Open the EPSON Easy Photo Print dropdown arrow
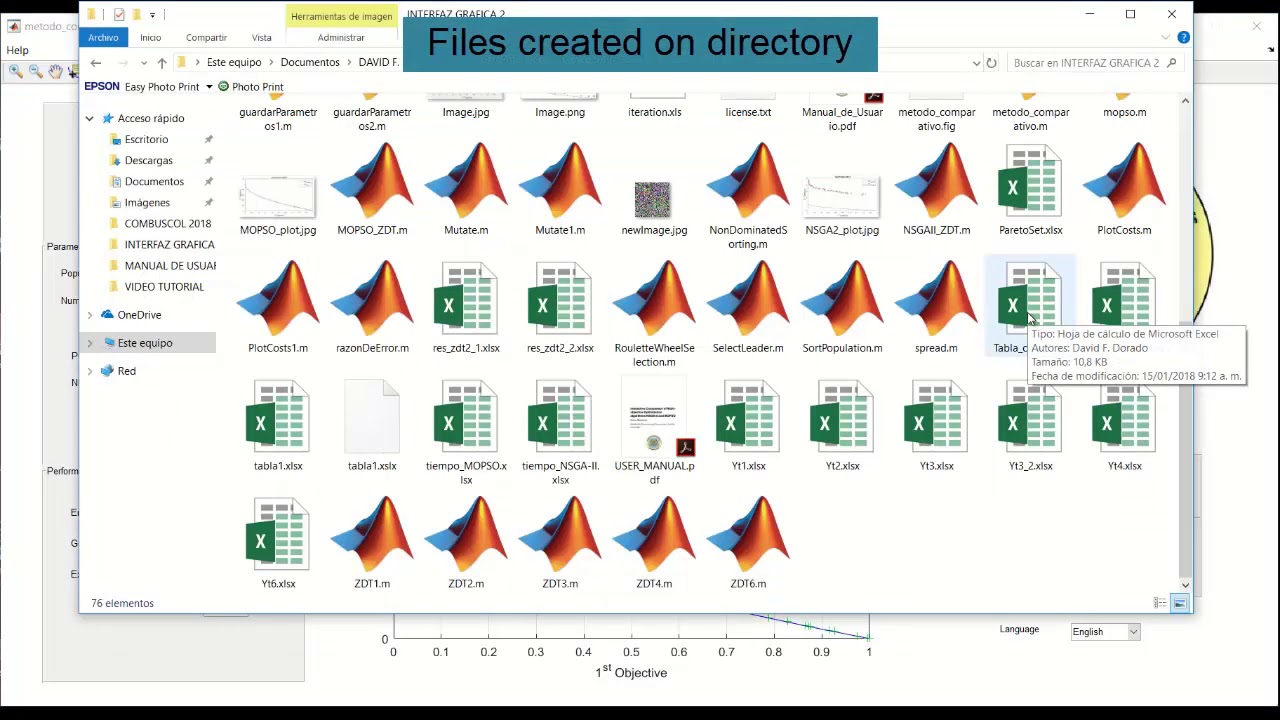 209,87
